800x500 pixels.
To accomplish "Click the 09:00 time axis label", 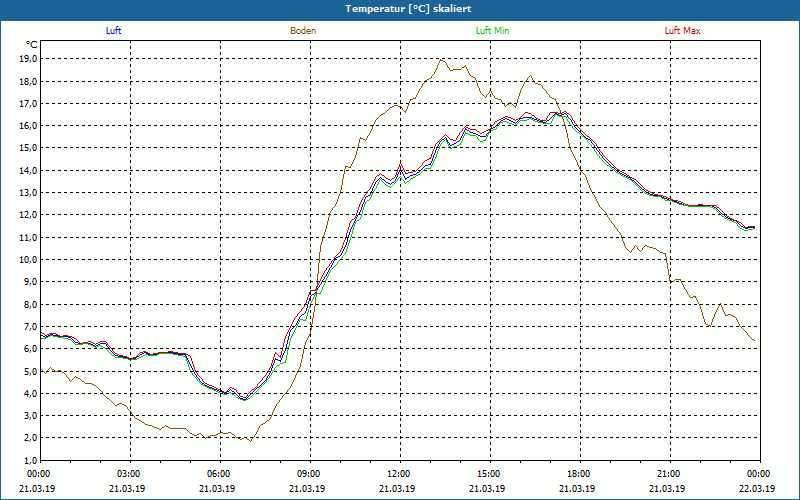I will (x=310, y=474).
